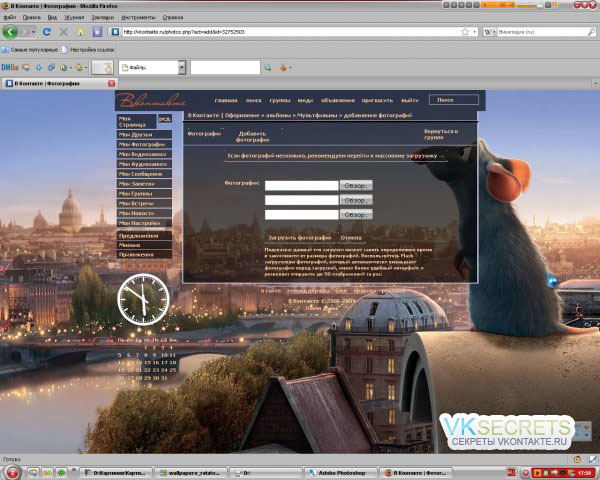Click the DMBar monitor icon next to logo
600x480 pixels.
(x=26, y=68)
